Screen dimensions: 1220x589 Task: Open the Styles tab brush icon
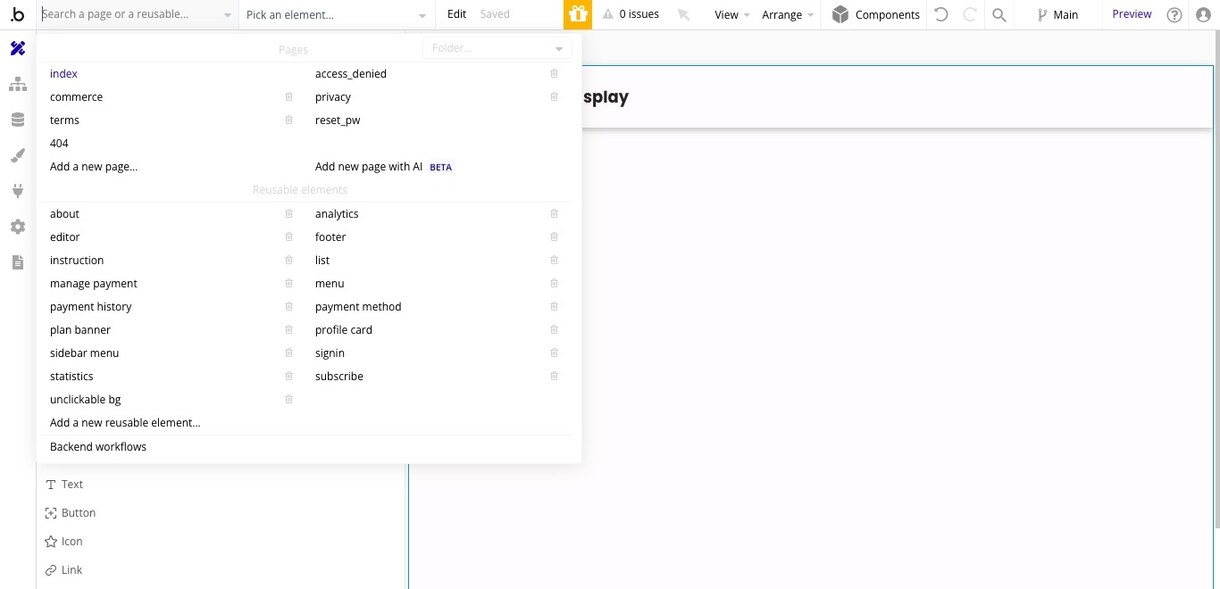tap(18, 155)
